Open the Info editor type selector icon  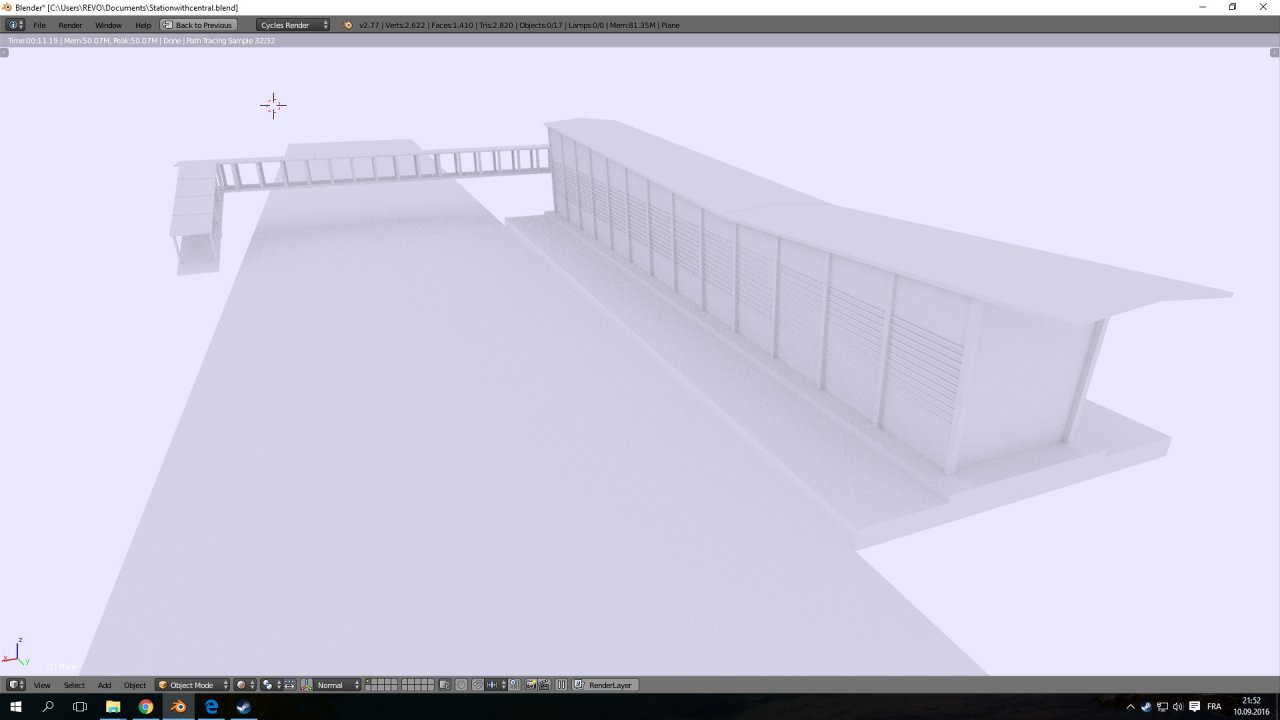point(14,25)
